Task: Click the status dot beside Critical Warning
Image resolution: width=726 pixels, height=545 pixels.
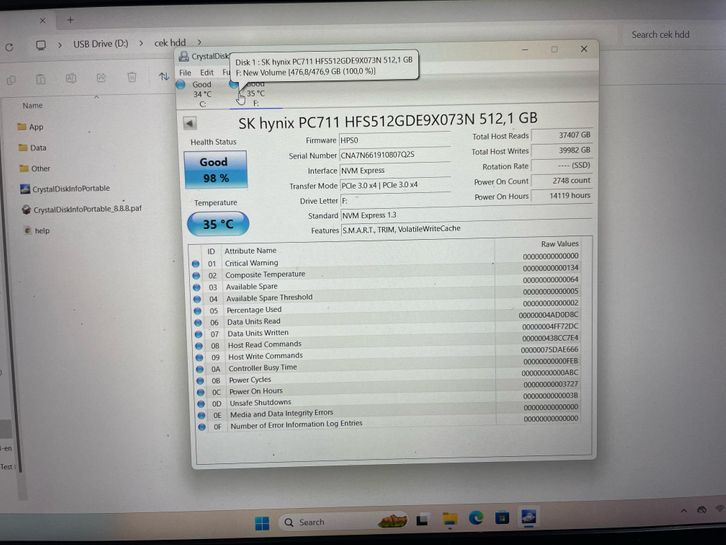Action: [195, 263]
